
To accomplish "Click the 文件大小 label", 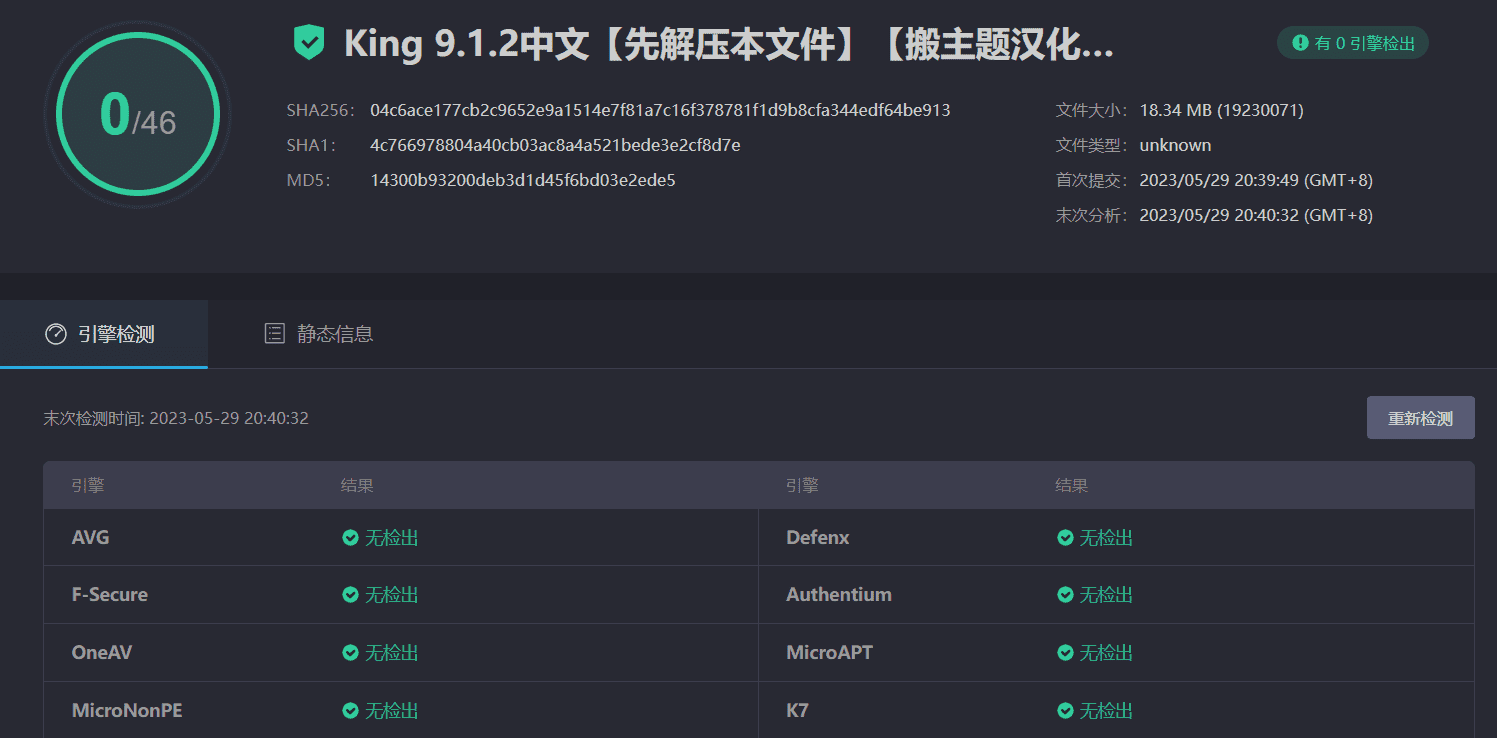I will (x=1092, y=110).
